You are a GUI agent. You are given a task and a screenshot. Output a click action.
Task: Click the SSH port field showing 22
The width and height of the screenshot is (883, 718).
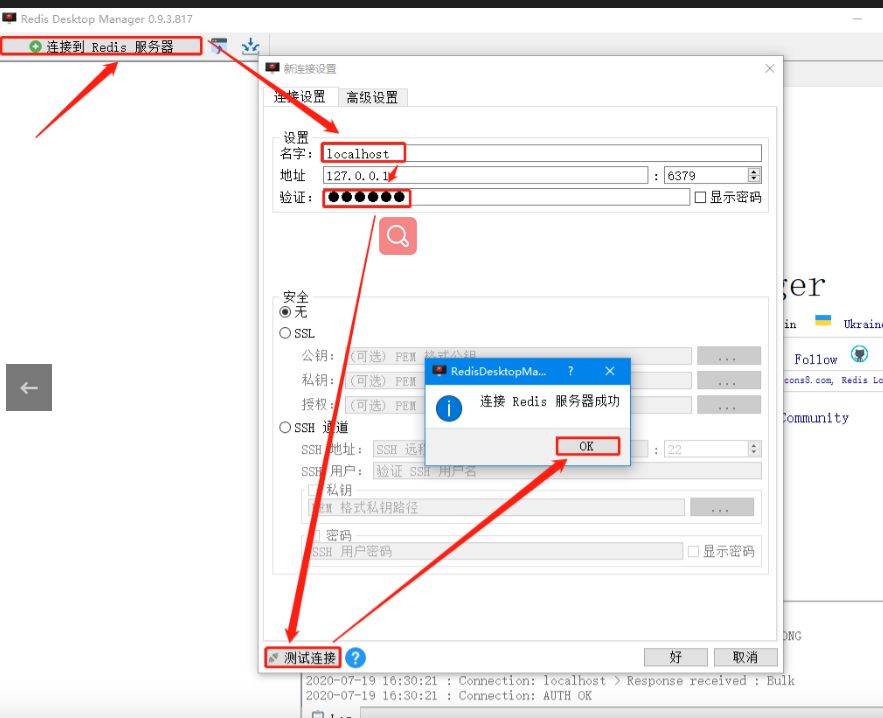pos(706,449)
